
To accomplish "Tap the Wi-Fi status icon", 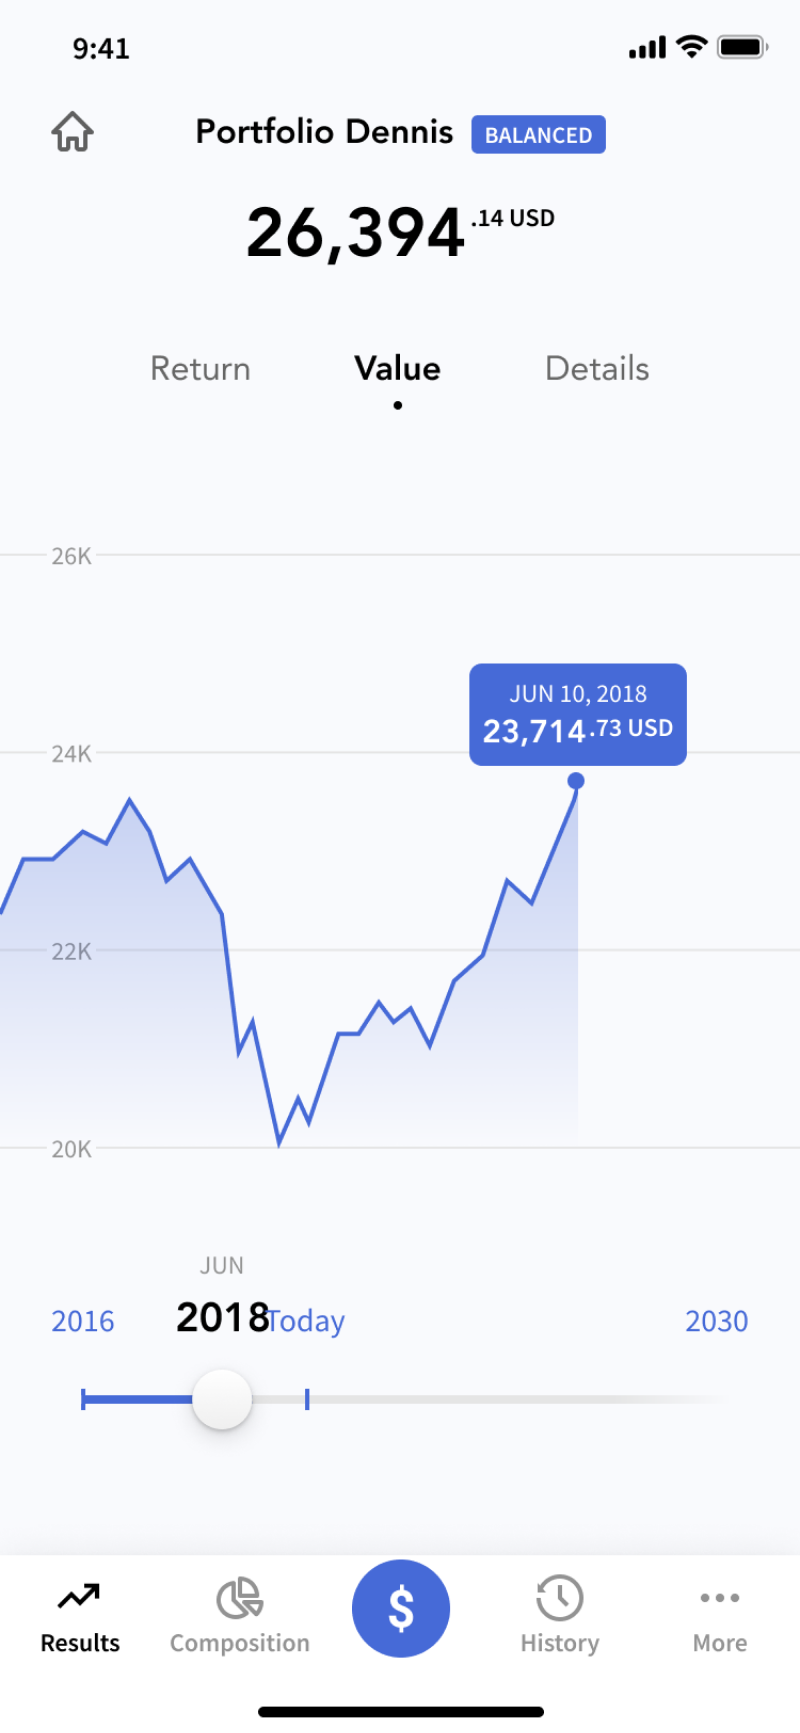I will click(691, 47).
